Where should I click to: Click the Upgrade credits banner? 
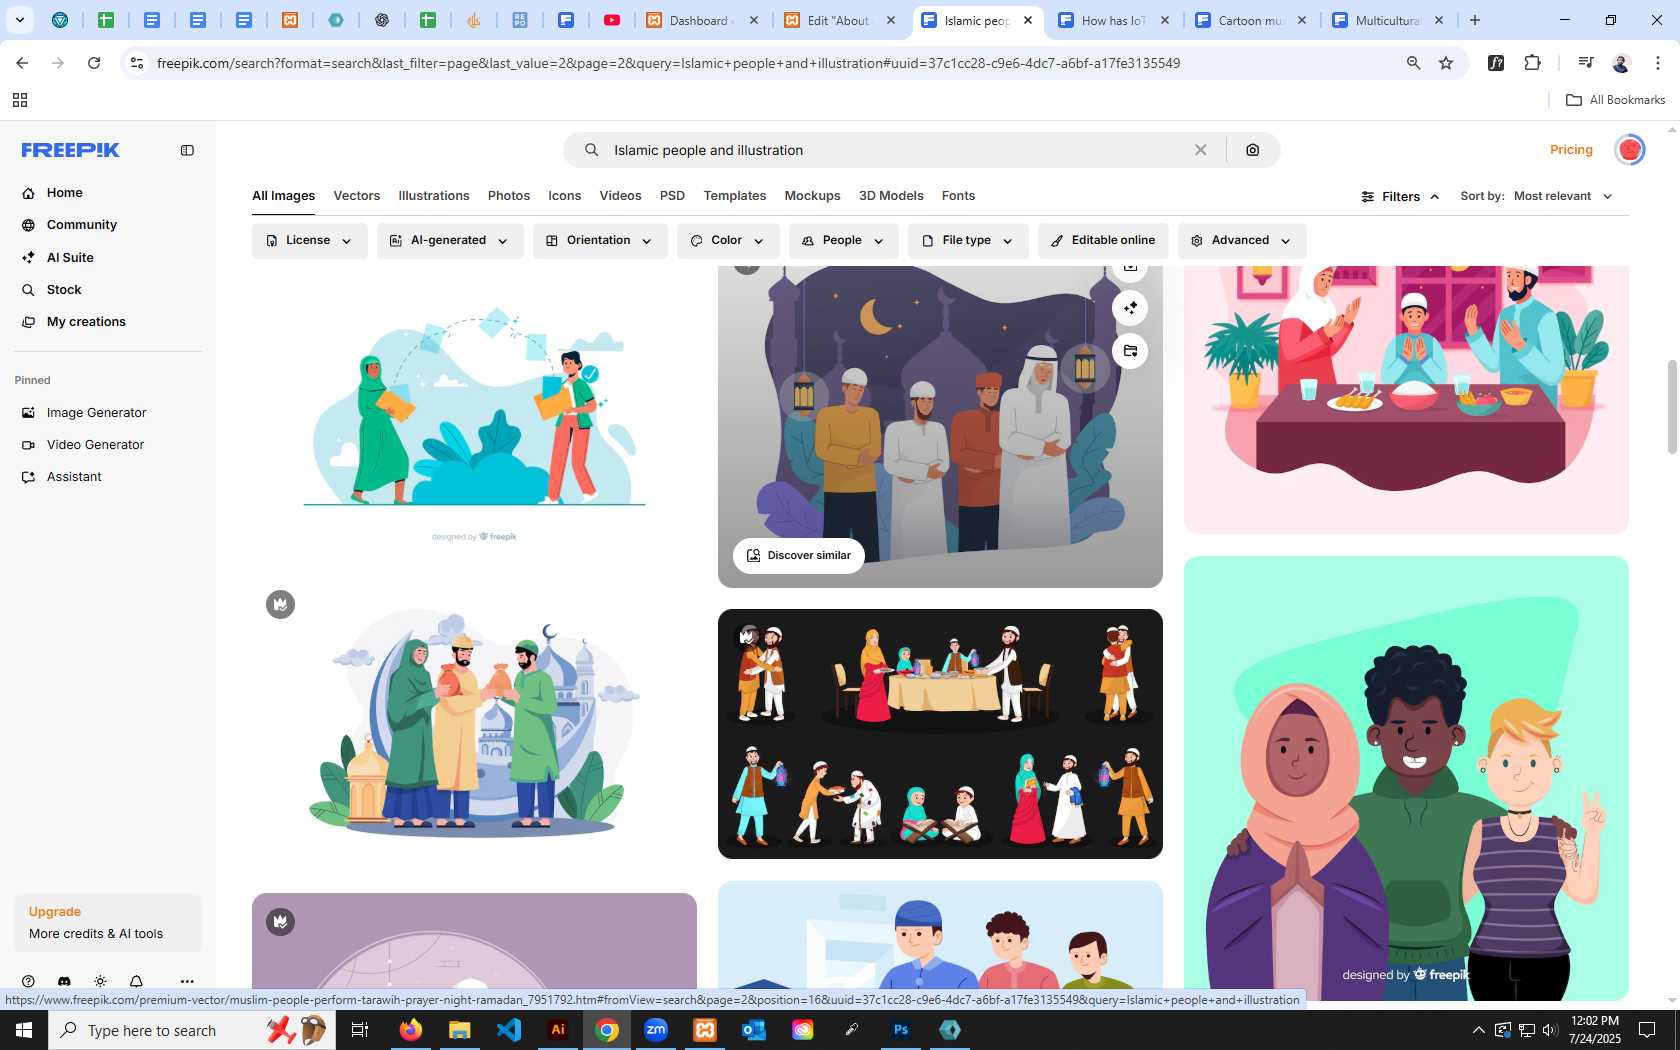click(x=108, y=922)
